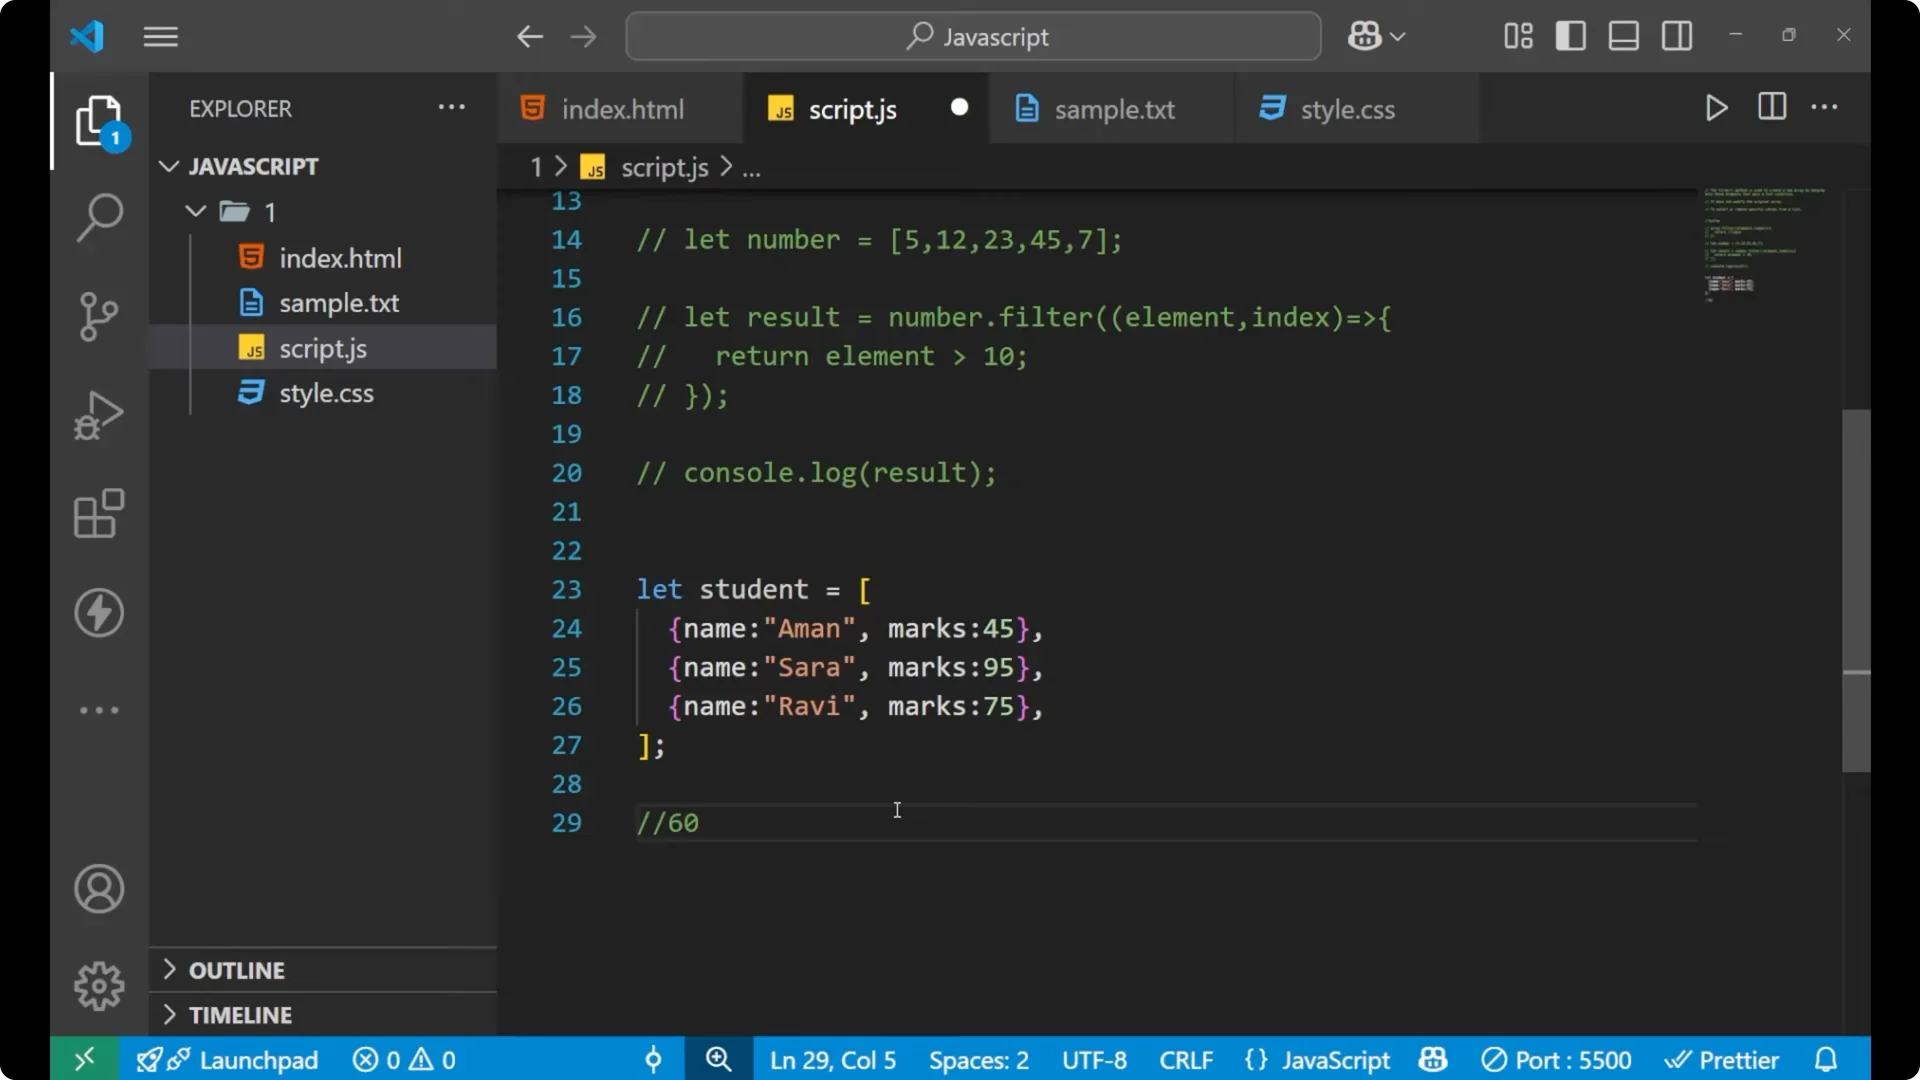Open the hamburger application menu
Viewport: 1920px width, 1080px height.
[160, 36]
